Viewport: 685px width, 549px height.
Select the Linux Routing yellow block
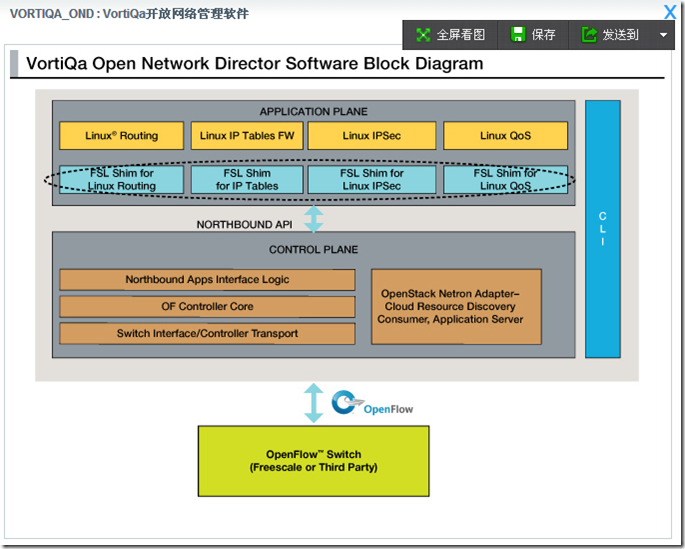click(121, 136)
